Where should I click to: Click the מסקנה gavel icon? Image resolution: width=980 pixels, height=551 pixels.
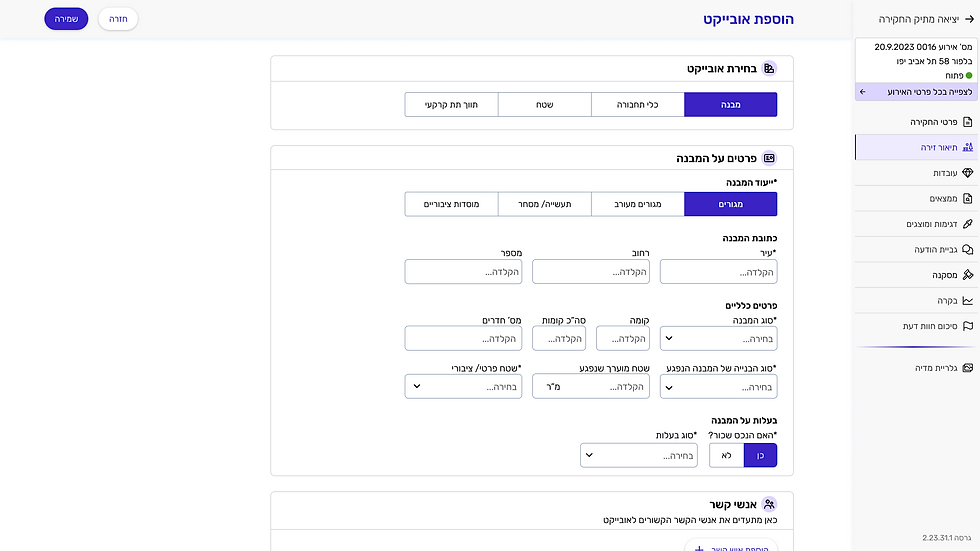[966, 275]
